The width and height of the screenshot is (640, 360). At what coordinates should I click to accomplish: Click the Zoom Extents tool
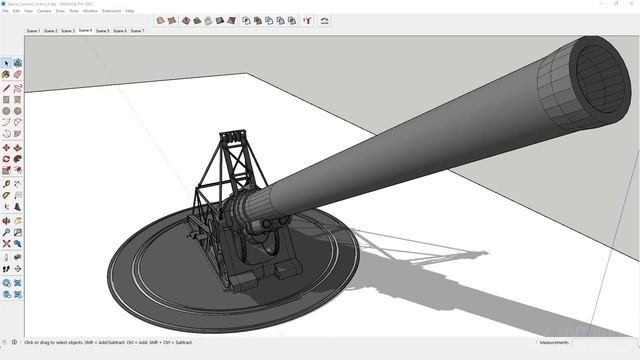(x=6, y=244)
